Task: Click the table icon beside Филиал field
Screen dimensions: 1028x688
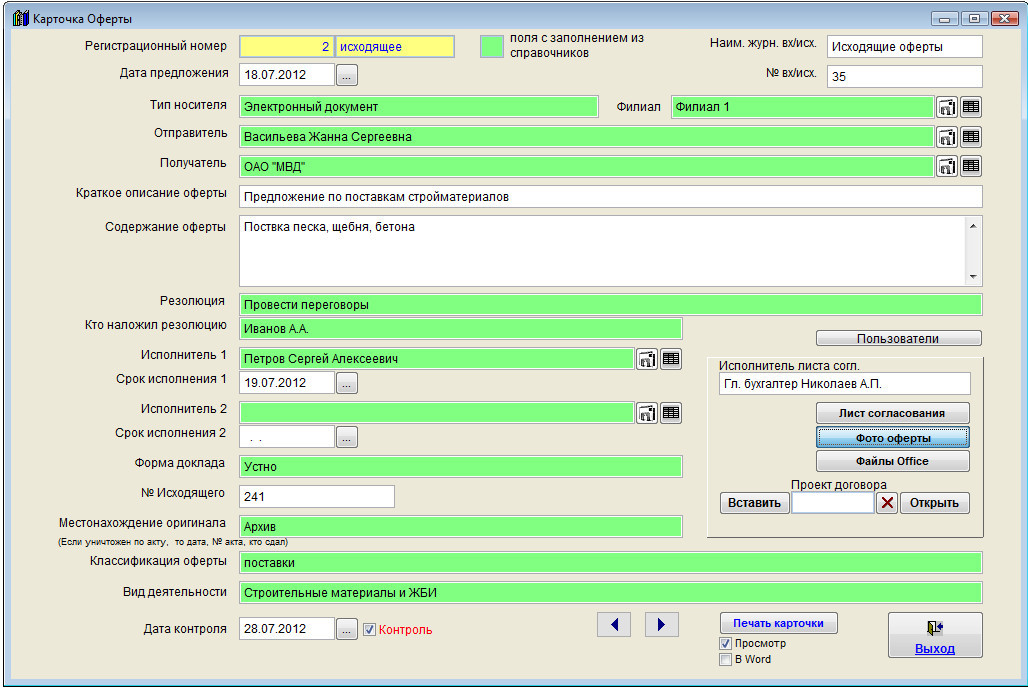Action: click(971, 107)
